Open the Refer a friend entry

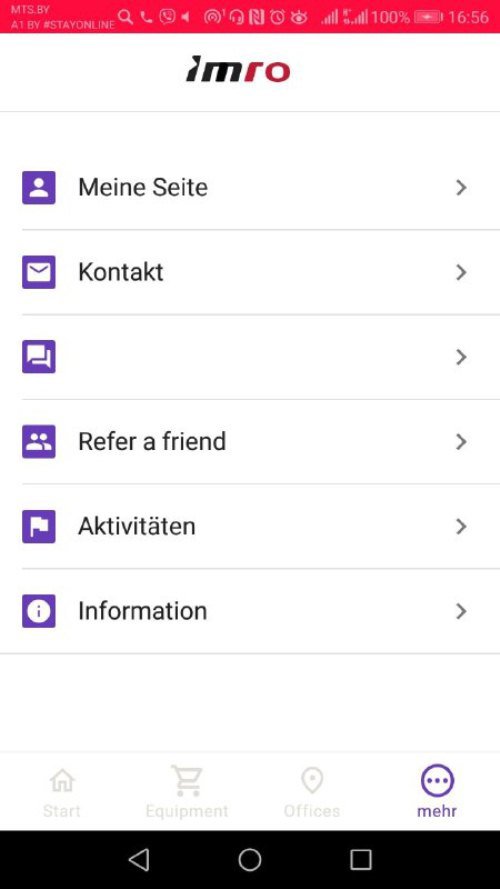point(250,442)
